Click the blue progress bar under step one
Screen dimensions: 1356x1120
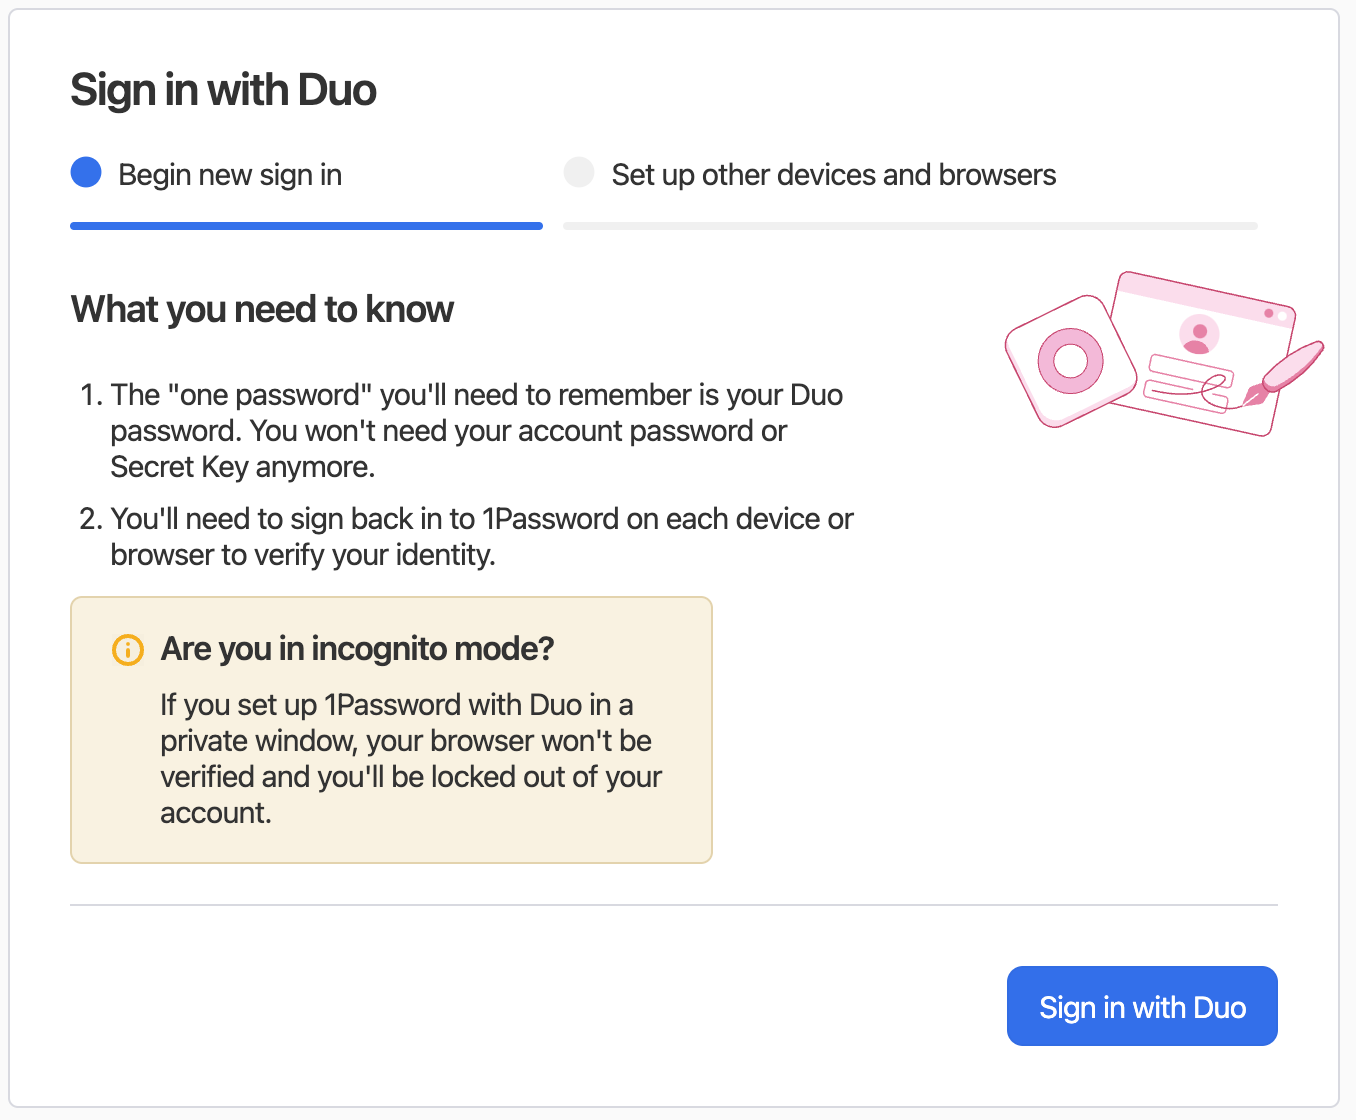click(x=306, y=226)
